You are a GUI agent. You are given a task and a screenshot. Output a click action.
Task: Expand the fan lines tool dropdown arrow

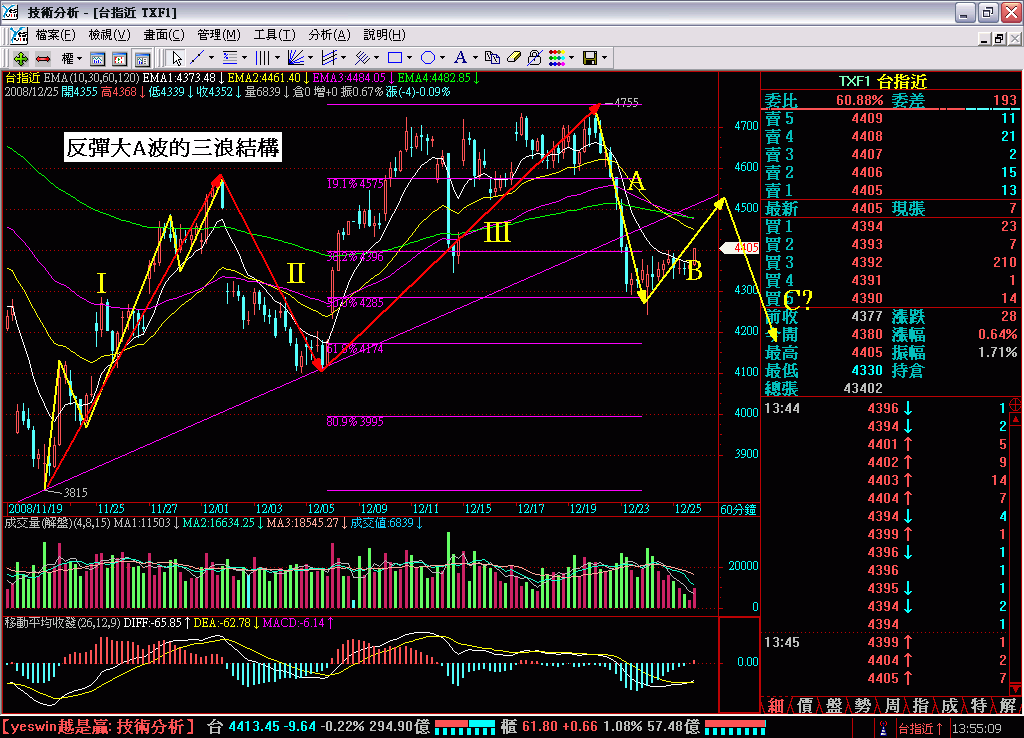tap(310, 58)
